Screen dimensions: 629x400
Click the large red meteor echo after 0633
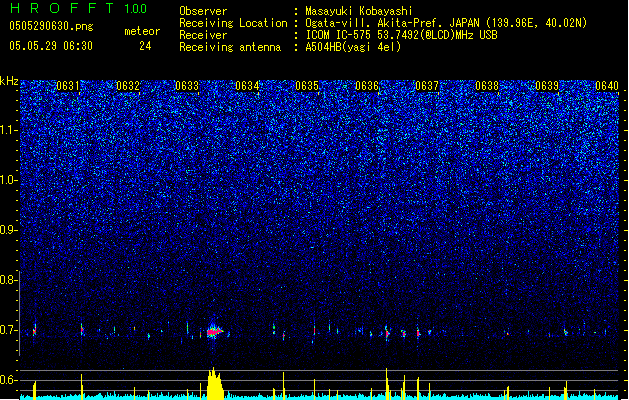[215, 332]
